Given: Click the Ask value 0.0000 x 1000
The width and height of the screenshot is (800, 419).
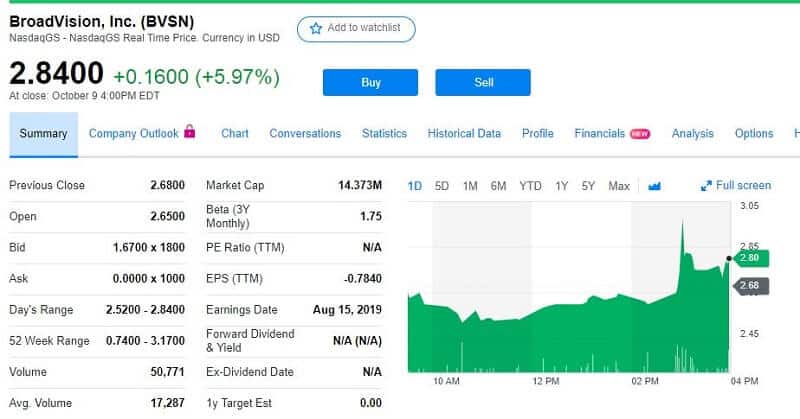Looking at the screenshot, I should (x=148, y=279).
